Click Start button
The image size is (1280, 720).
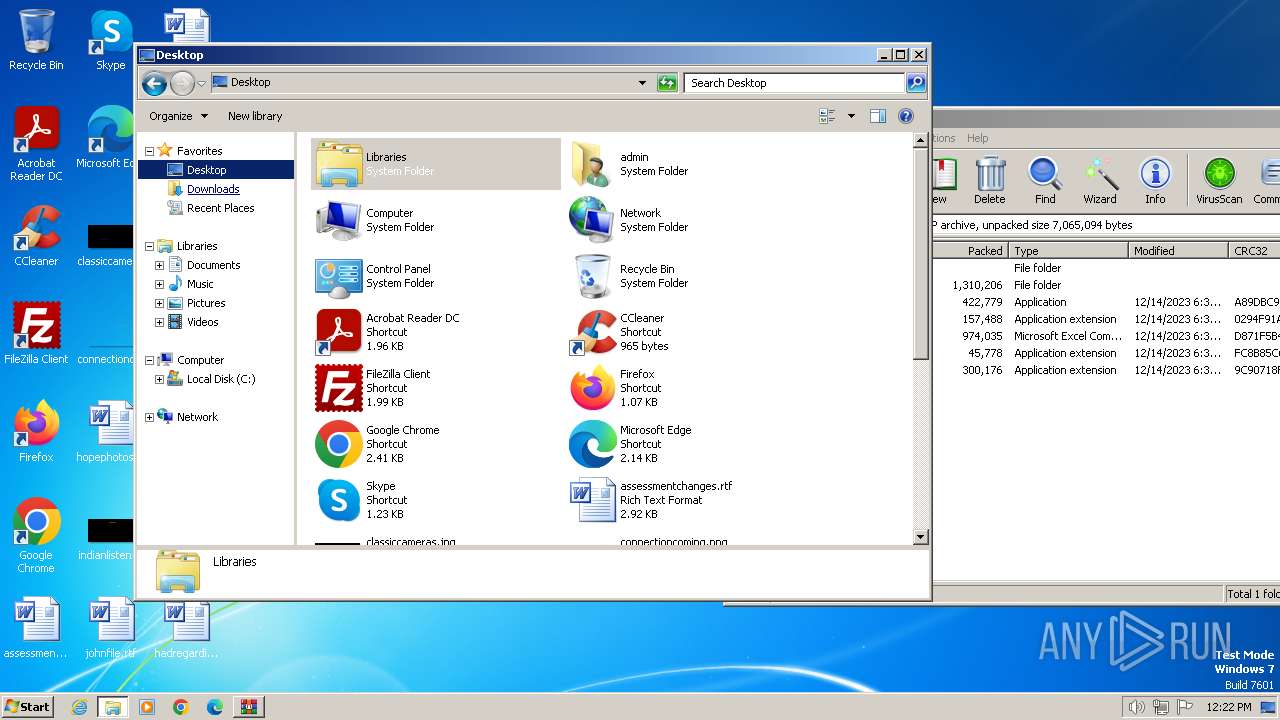point(27,707)
